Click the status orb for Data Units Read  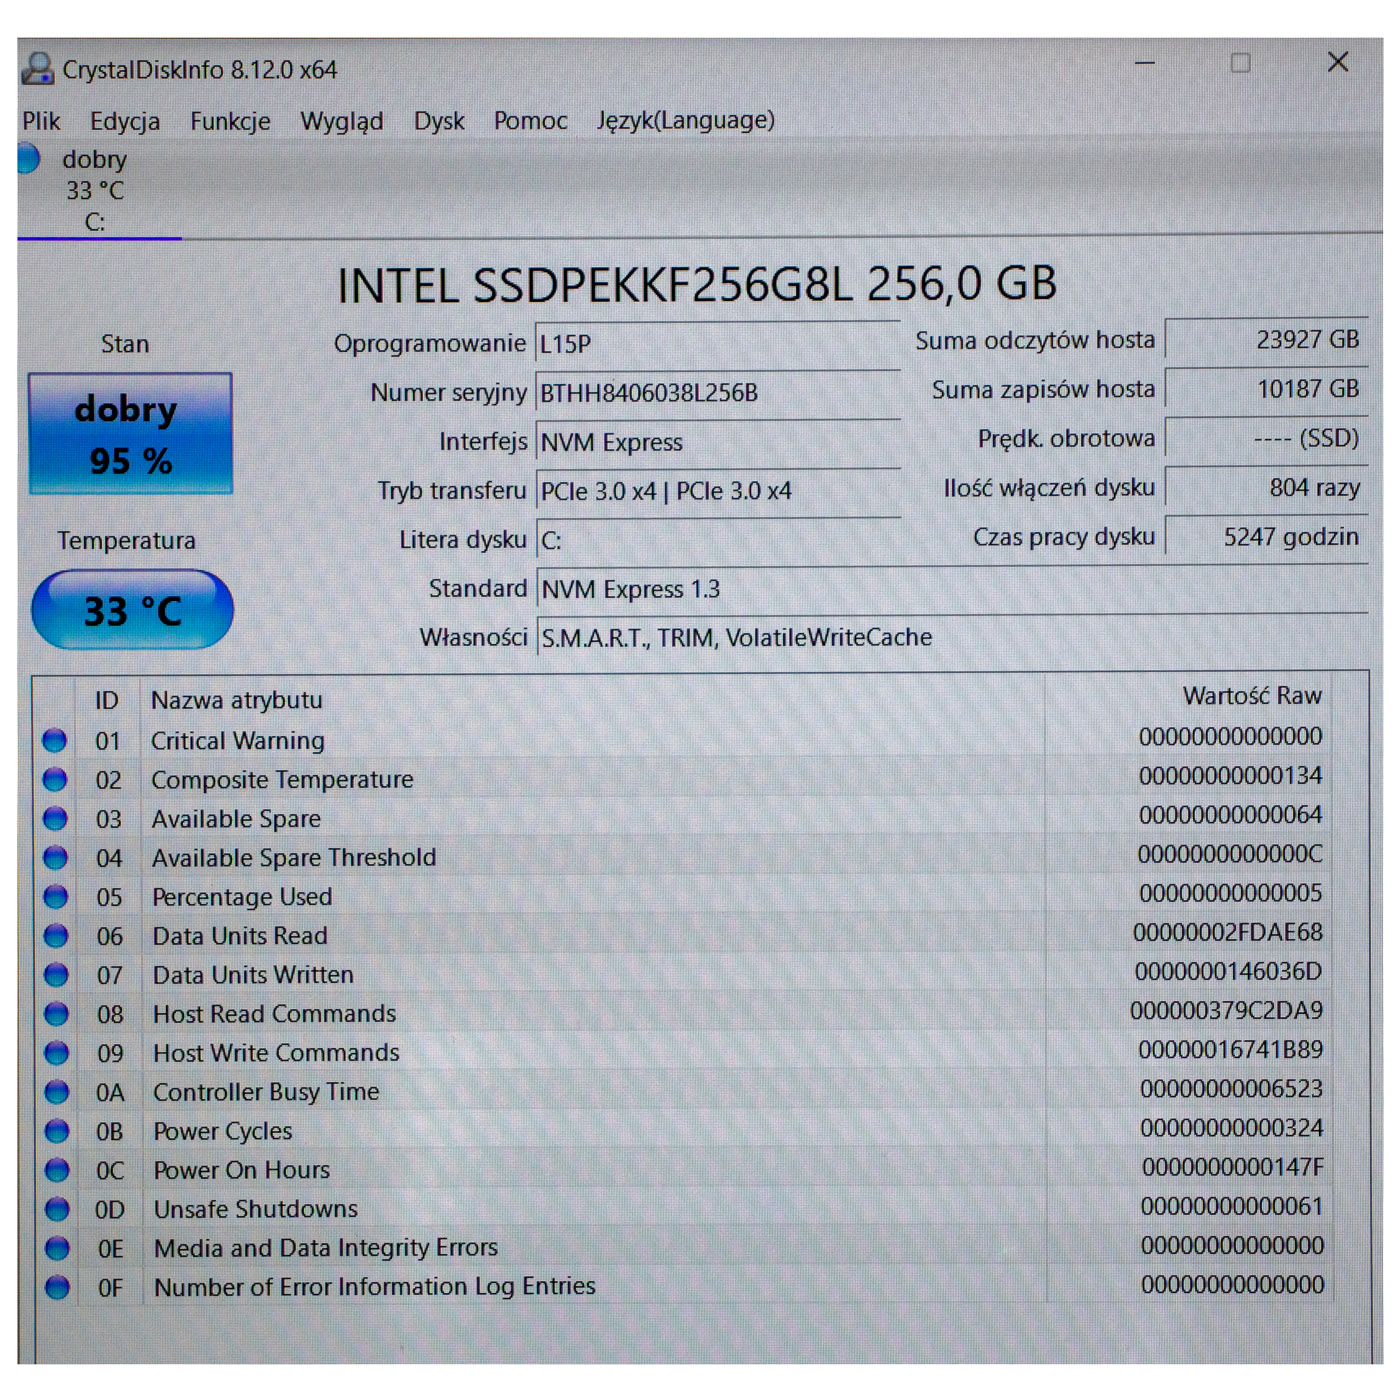tap(56, 935)
